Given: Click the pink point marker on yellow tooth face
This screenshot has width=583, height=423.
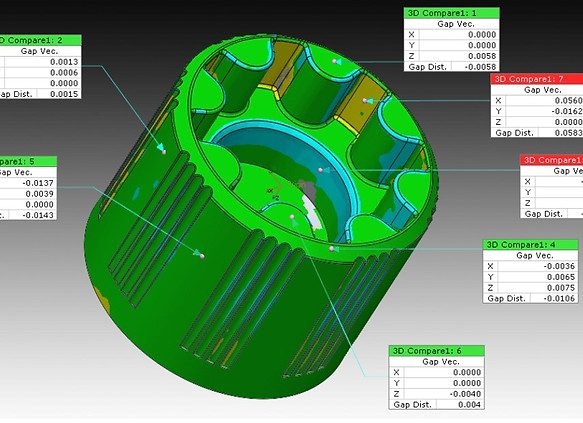Looking at the screenshot, I should click(x=365, y=100).
